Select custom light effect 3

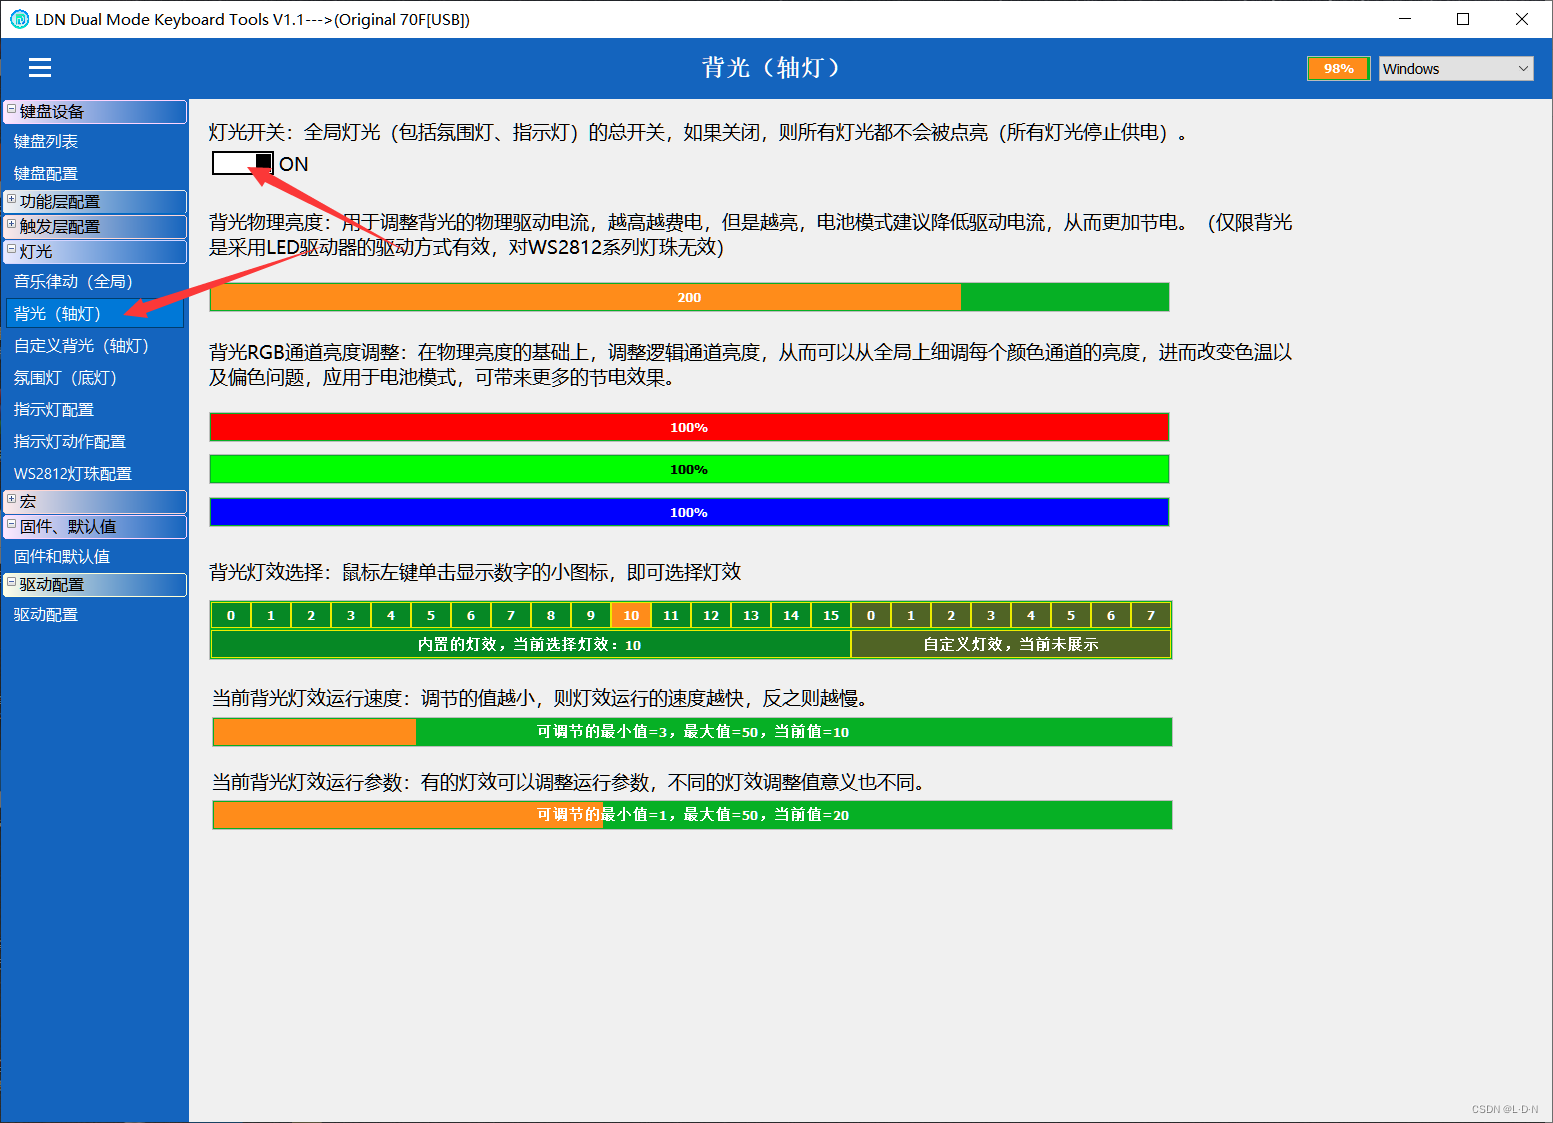991,615
